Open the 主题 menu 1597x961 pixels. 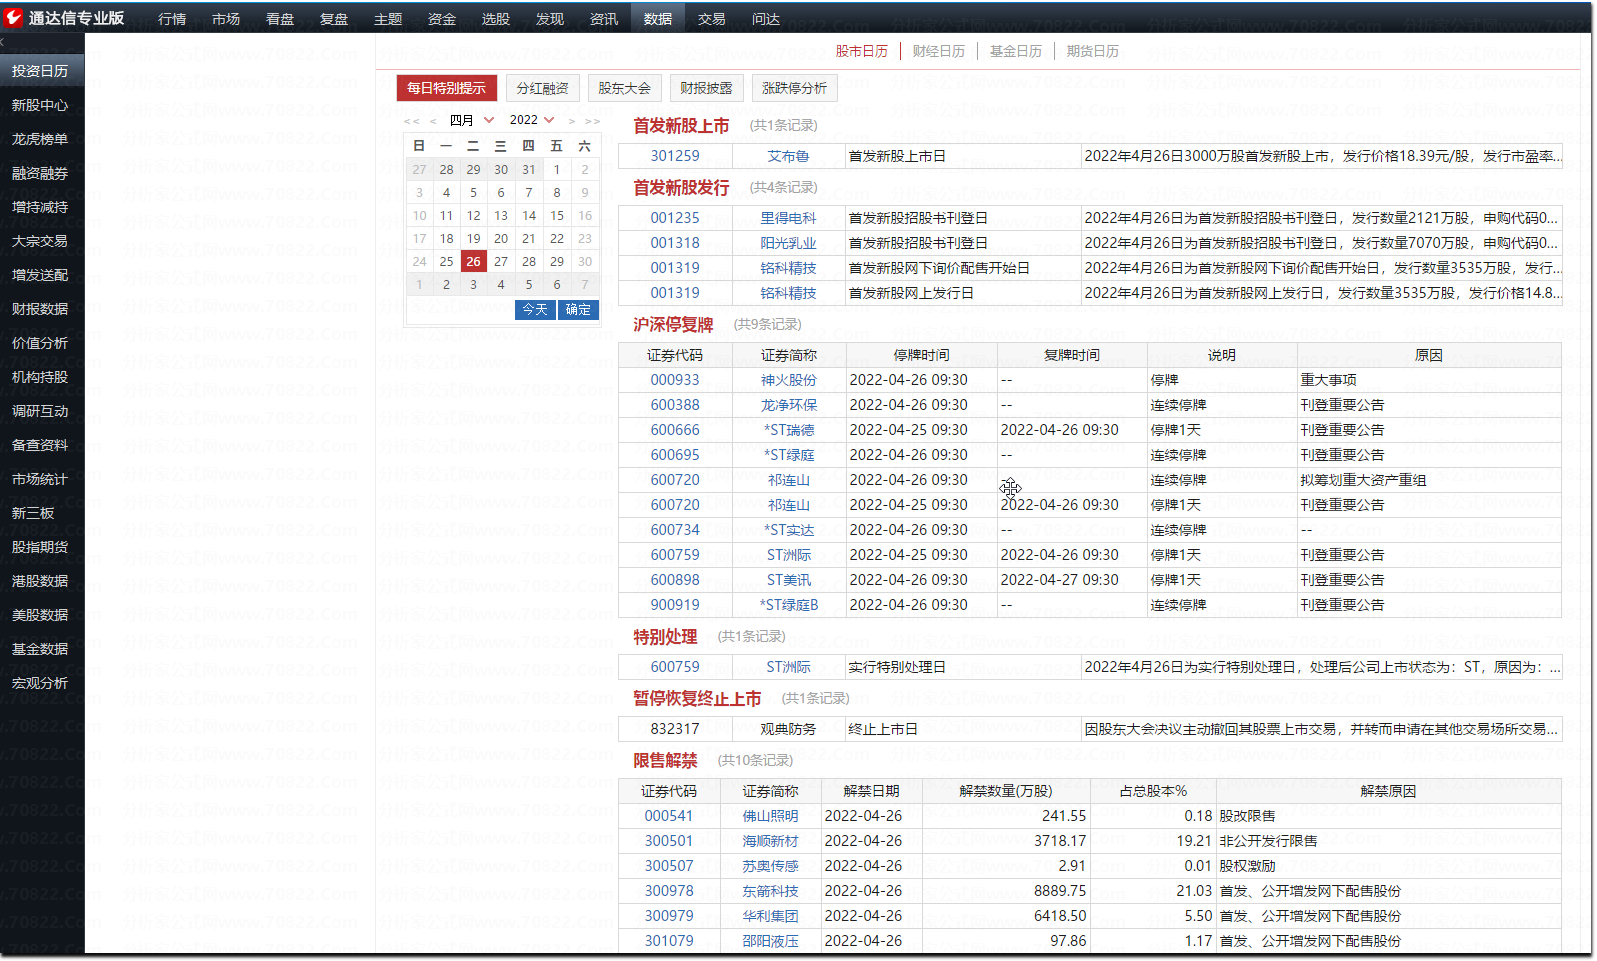[388, 19]
